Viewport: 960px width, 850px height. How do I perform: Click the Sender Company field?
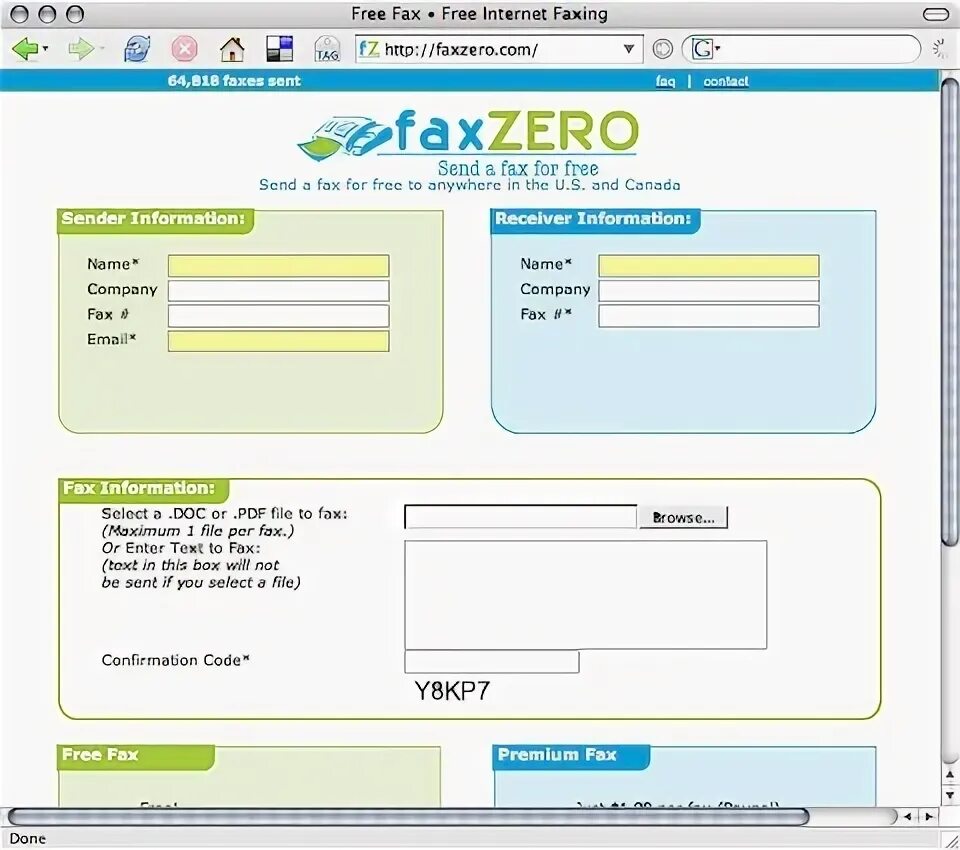click(279, 291)
